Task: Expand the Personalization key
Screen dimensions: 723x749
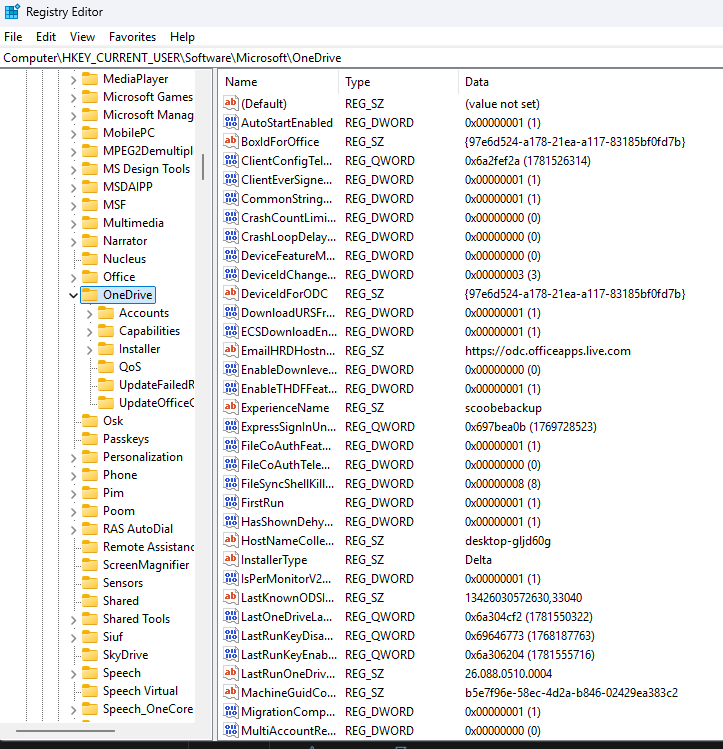Action: pos(73,458)
